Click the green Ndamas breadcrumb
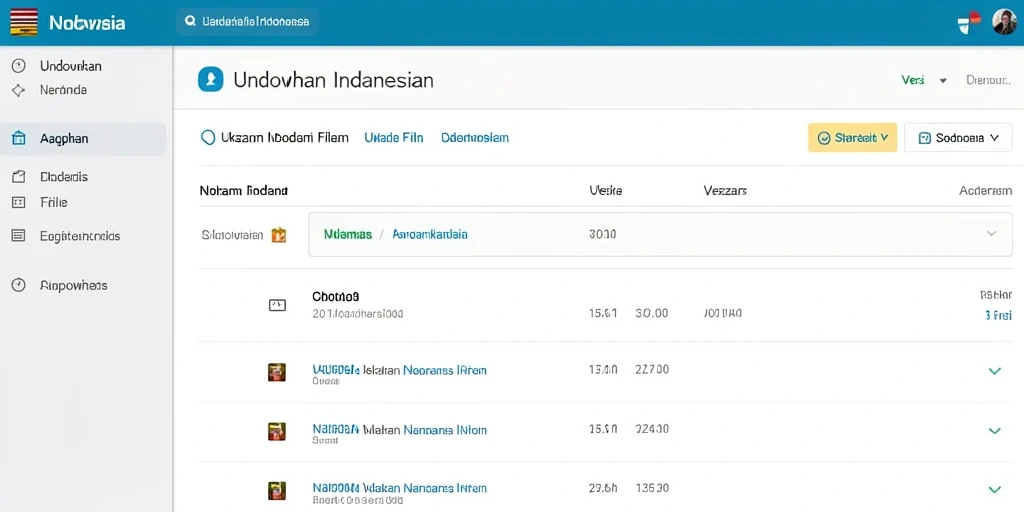Viewport: 1024px width, 512px height. (347, 234)
